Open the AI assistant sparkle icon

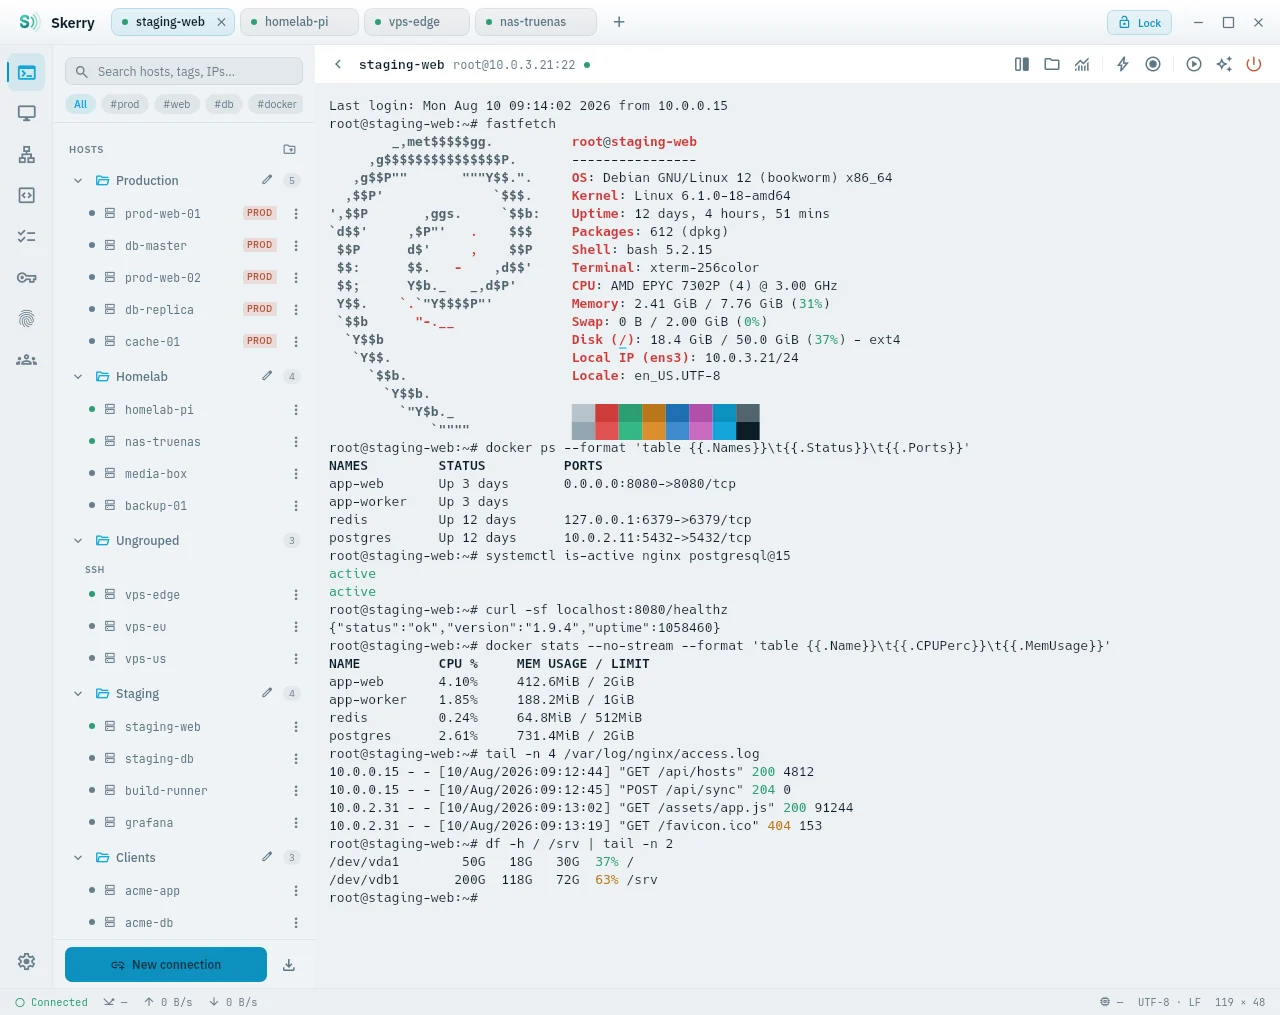click(x=1224, y=64)
